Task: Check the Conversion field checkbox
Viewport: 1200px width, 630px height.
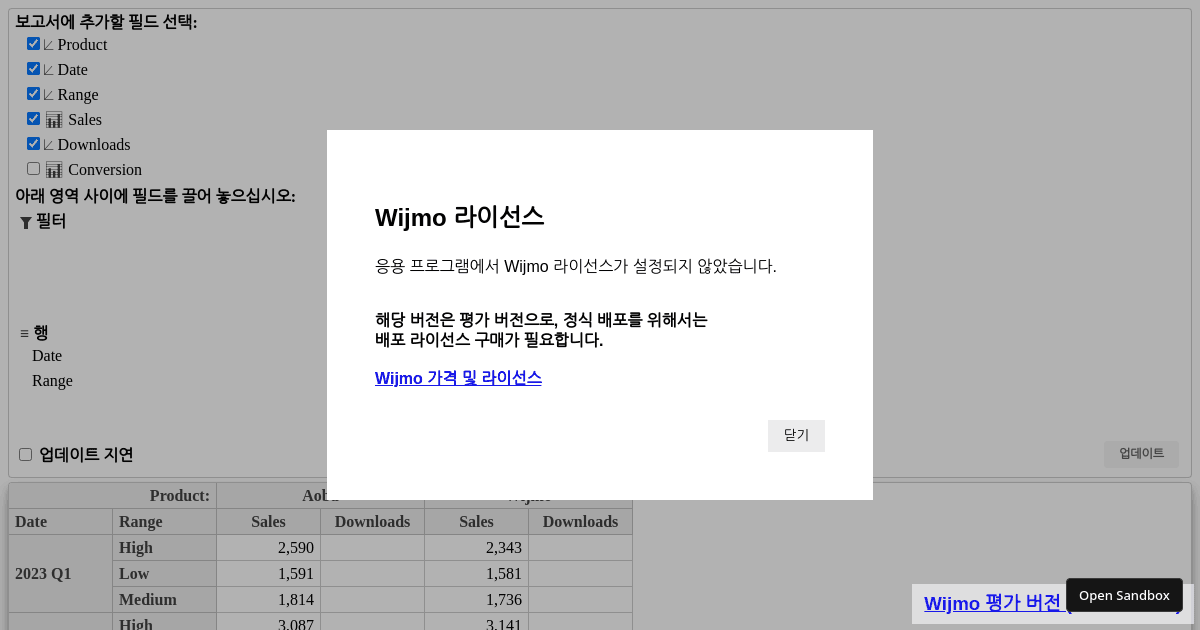Action: pos(33,169)
